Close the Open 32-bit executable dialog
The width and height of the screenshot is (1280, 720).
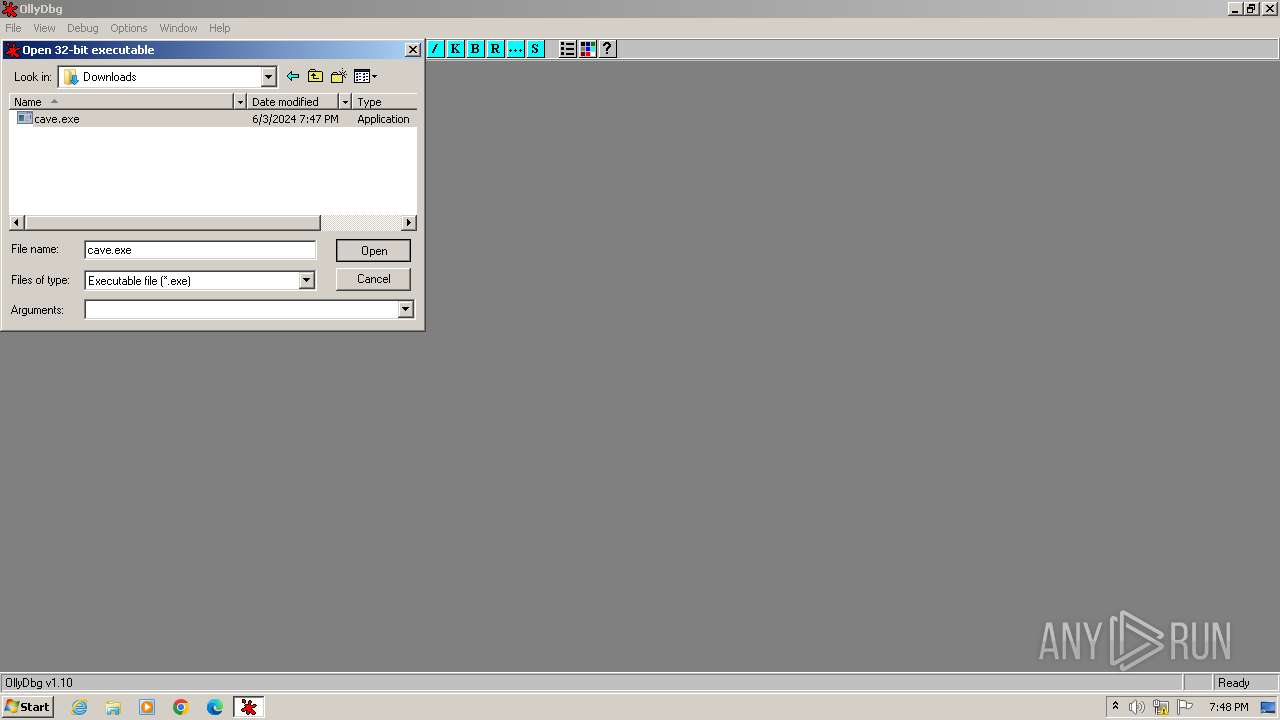412,50
